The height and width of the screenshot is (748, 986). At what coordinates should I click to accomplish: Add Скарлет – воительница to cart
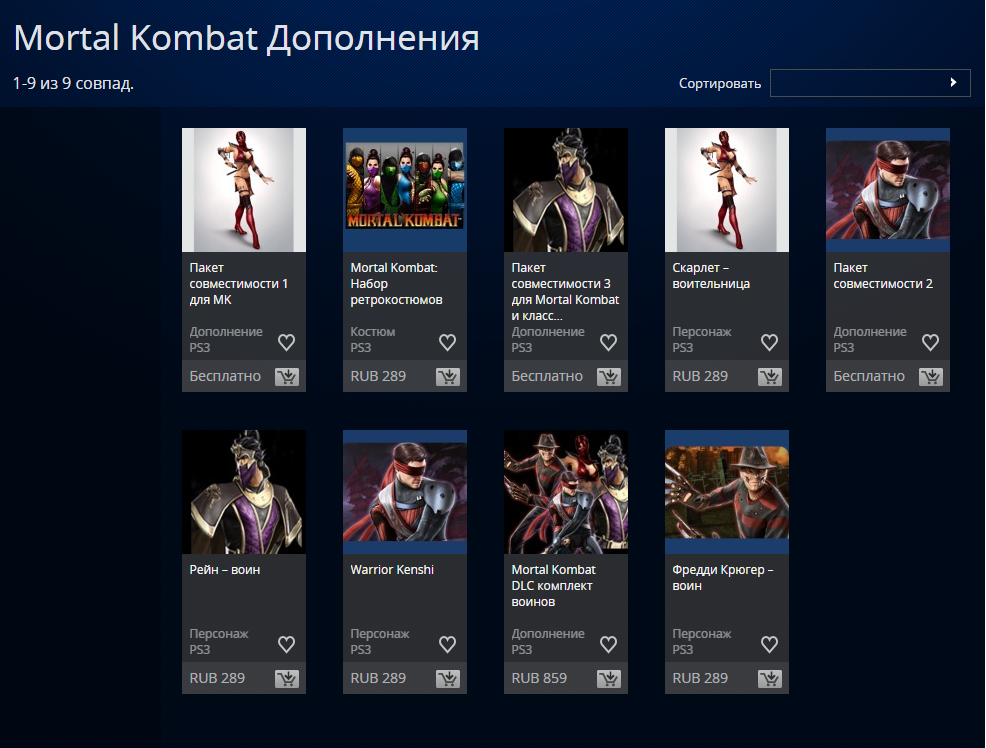tap(770, 377)
